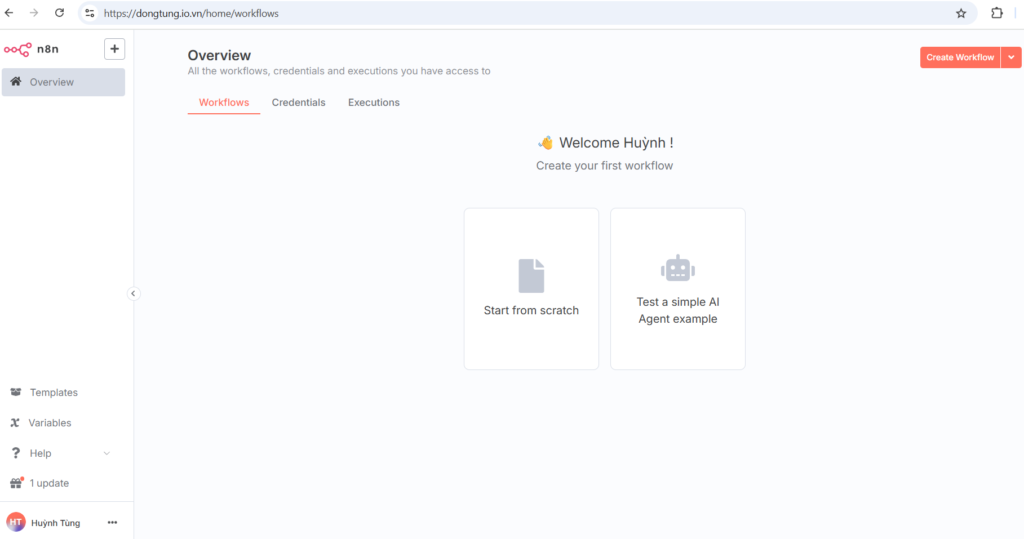
Task: Click the HT user avatar
Action: pos(16,522)
